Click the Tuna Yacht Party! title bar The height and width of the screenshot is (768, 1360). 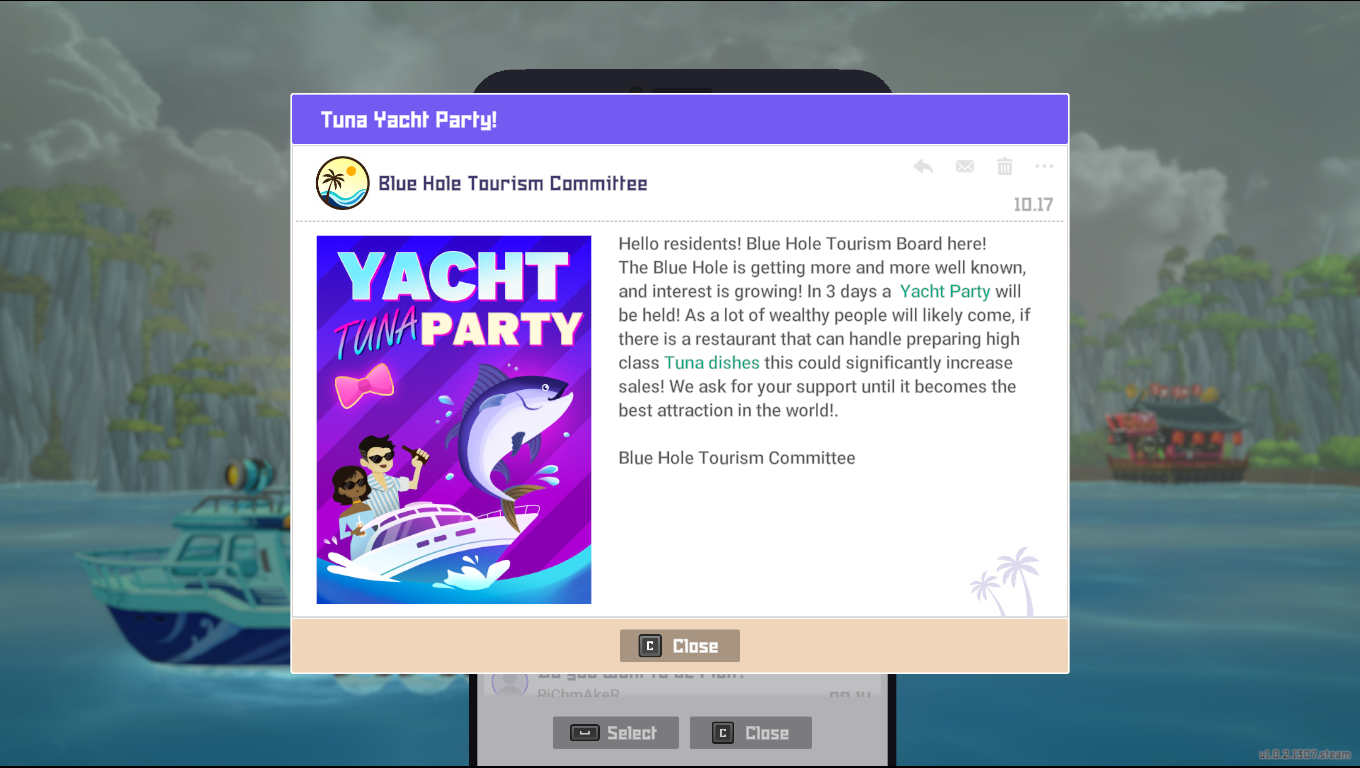tap(680, 120)
